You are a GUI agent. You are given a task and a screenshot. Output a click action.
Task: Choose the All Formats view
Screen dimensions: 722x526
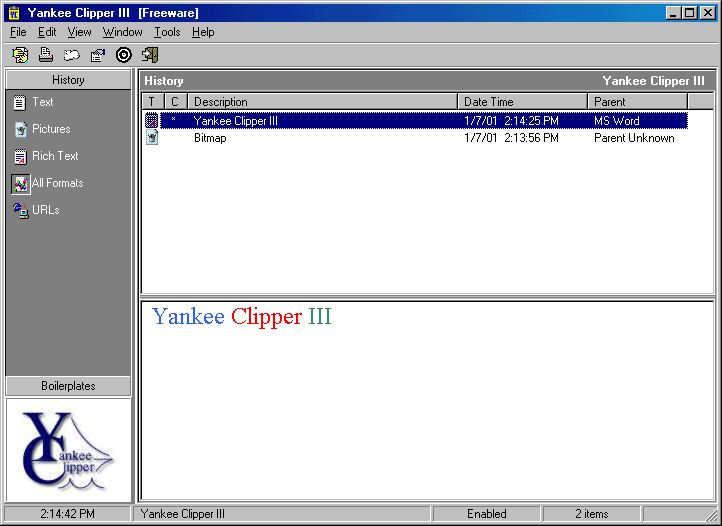click(56, 183)
